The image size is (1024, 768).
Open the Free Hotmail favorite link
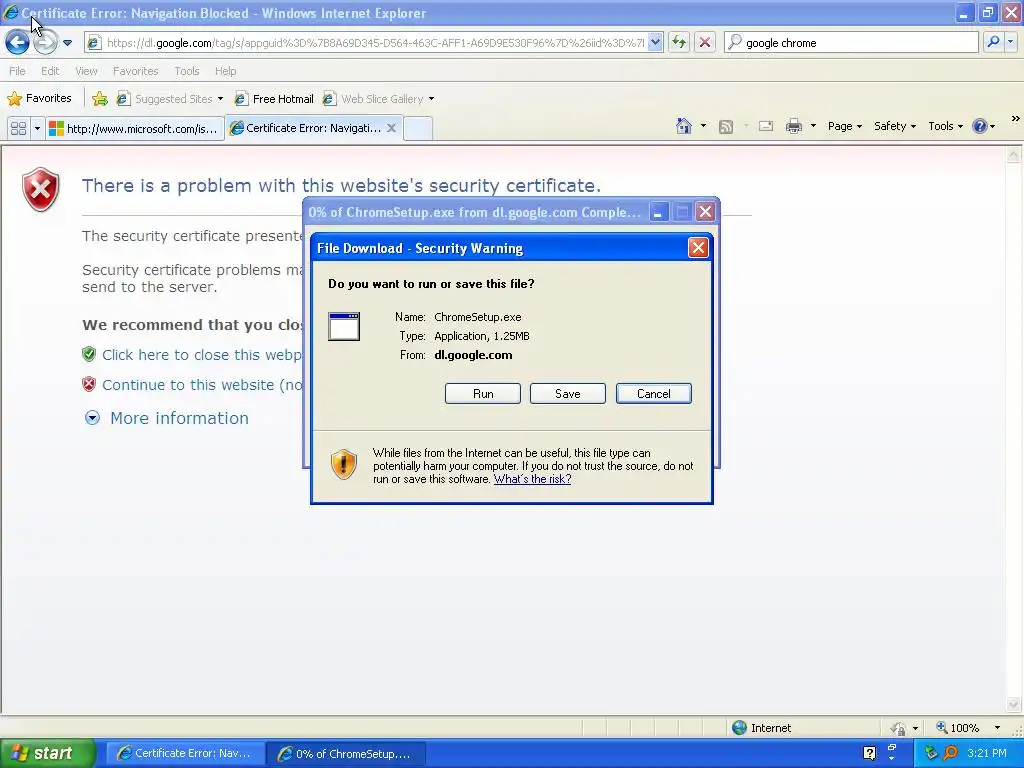[x=274, y=99]
